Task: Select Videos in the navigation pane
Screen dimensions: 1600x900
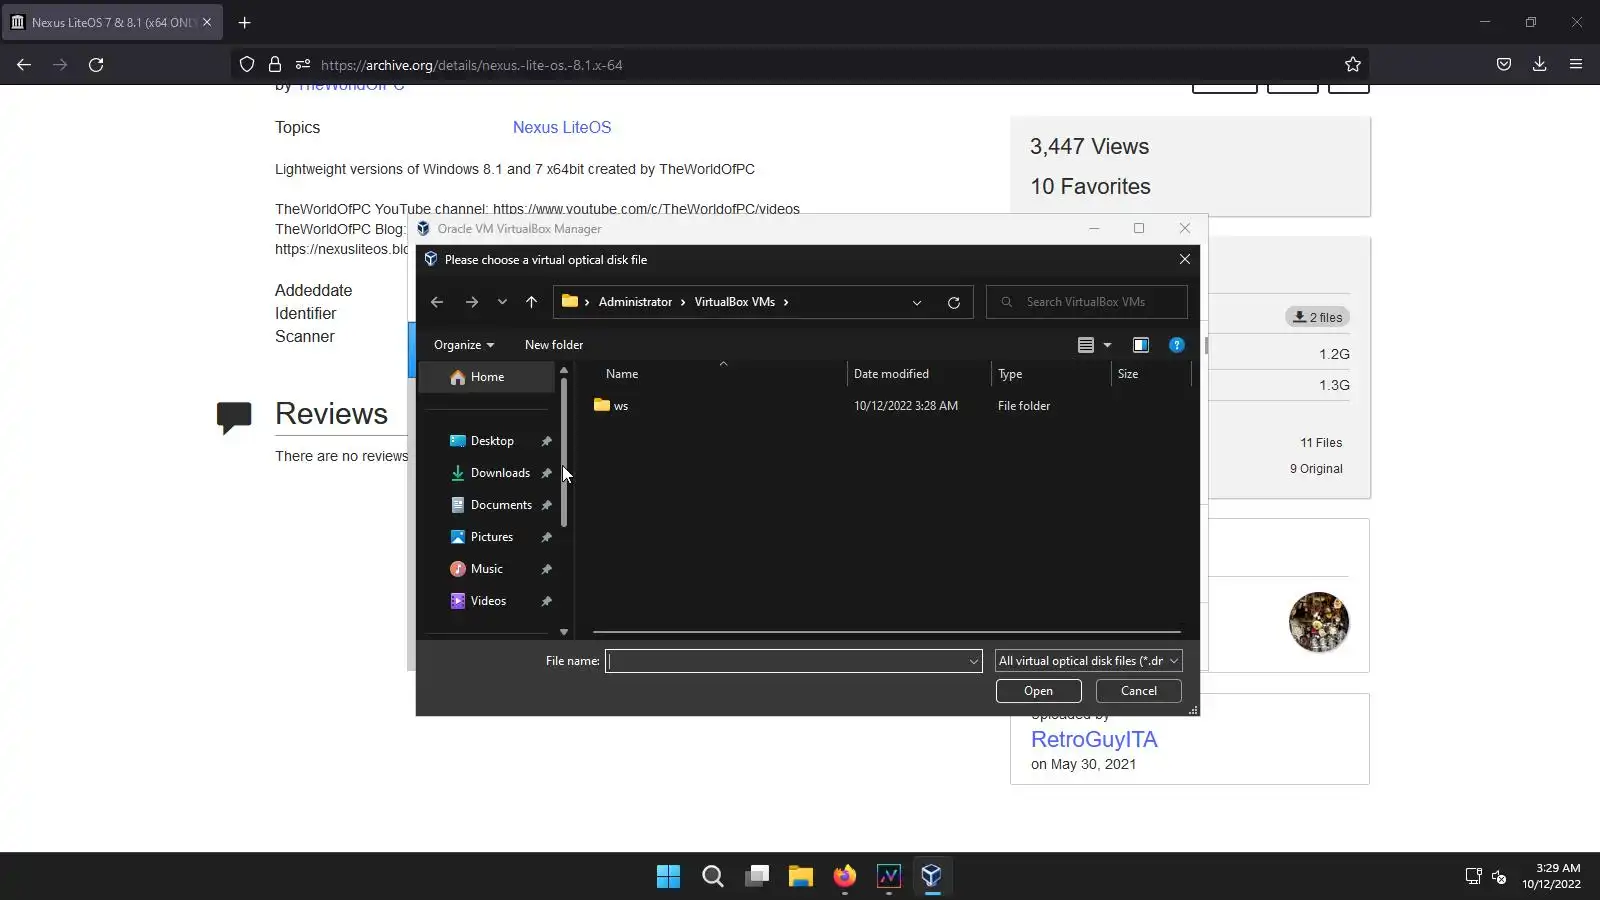Action: coord(488,601)
